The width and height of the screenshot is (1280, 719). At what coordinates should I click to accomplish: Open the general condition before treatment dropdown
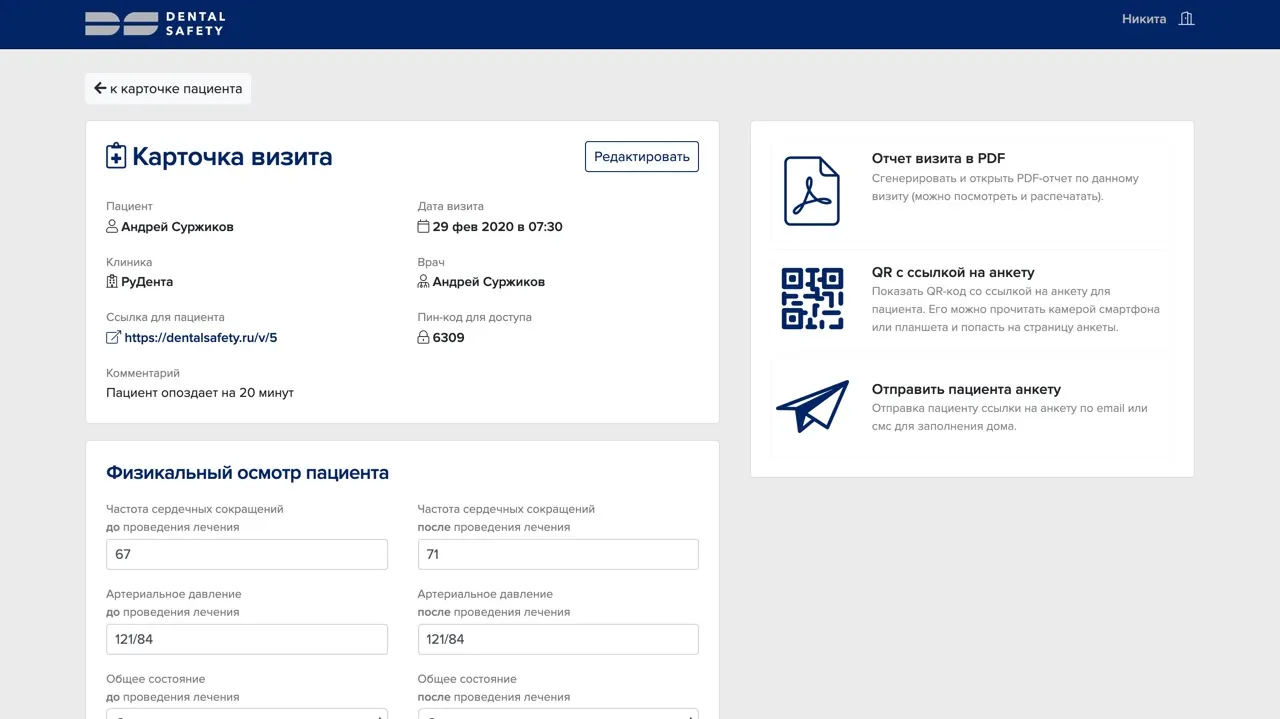pos(247,715)
